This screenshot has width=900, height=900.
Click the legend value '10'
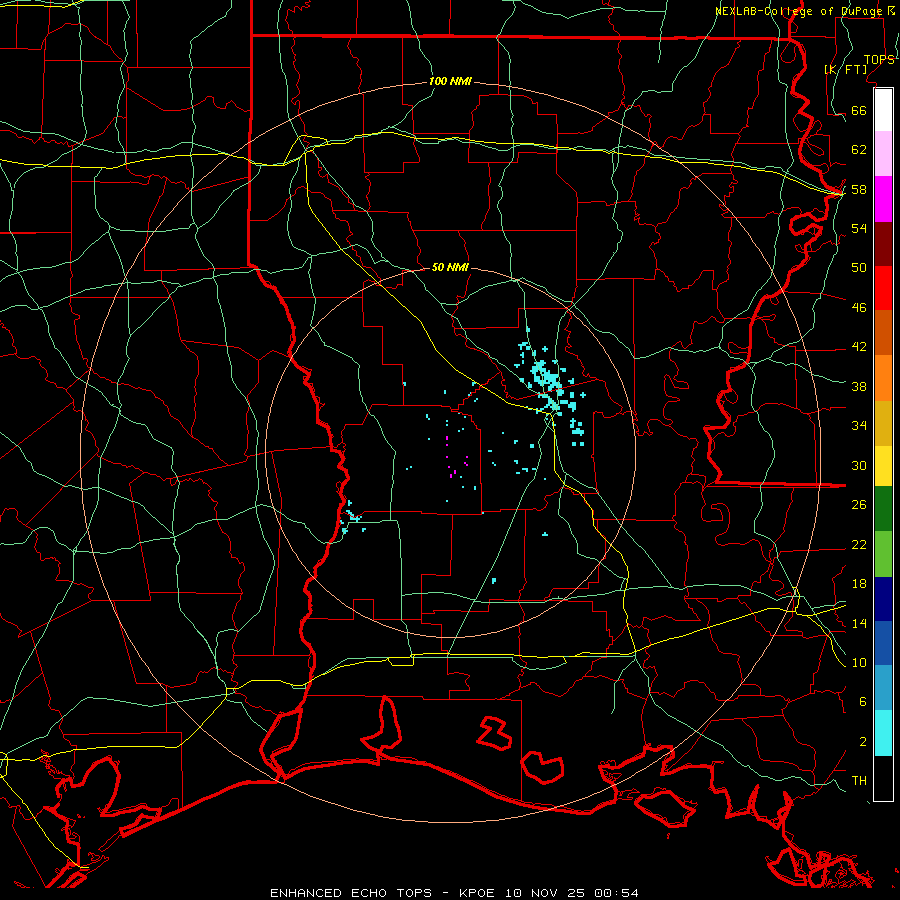pos(859,663)
